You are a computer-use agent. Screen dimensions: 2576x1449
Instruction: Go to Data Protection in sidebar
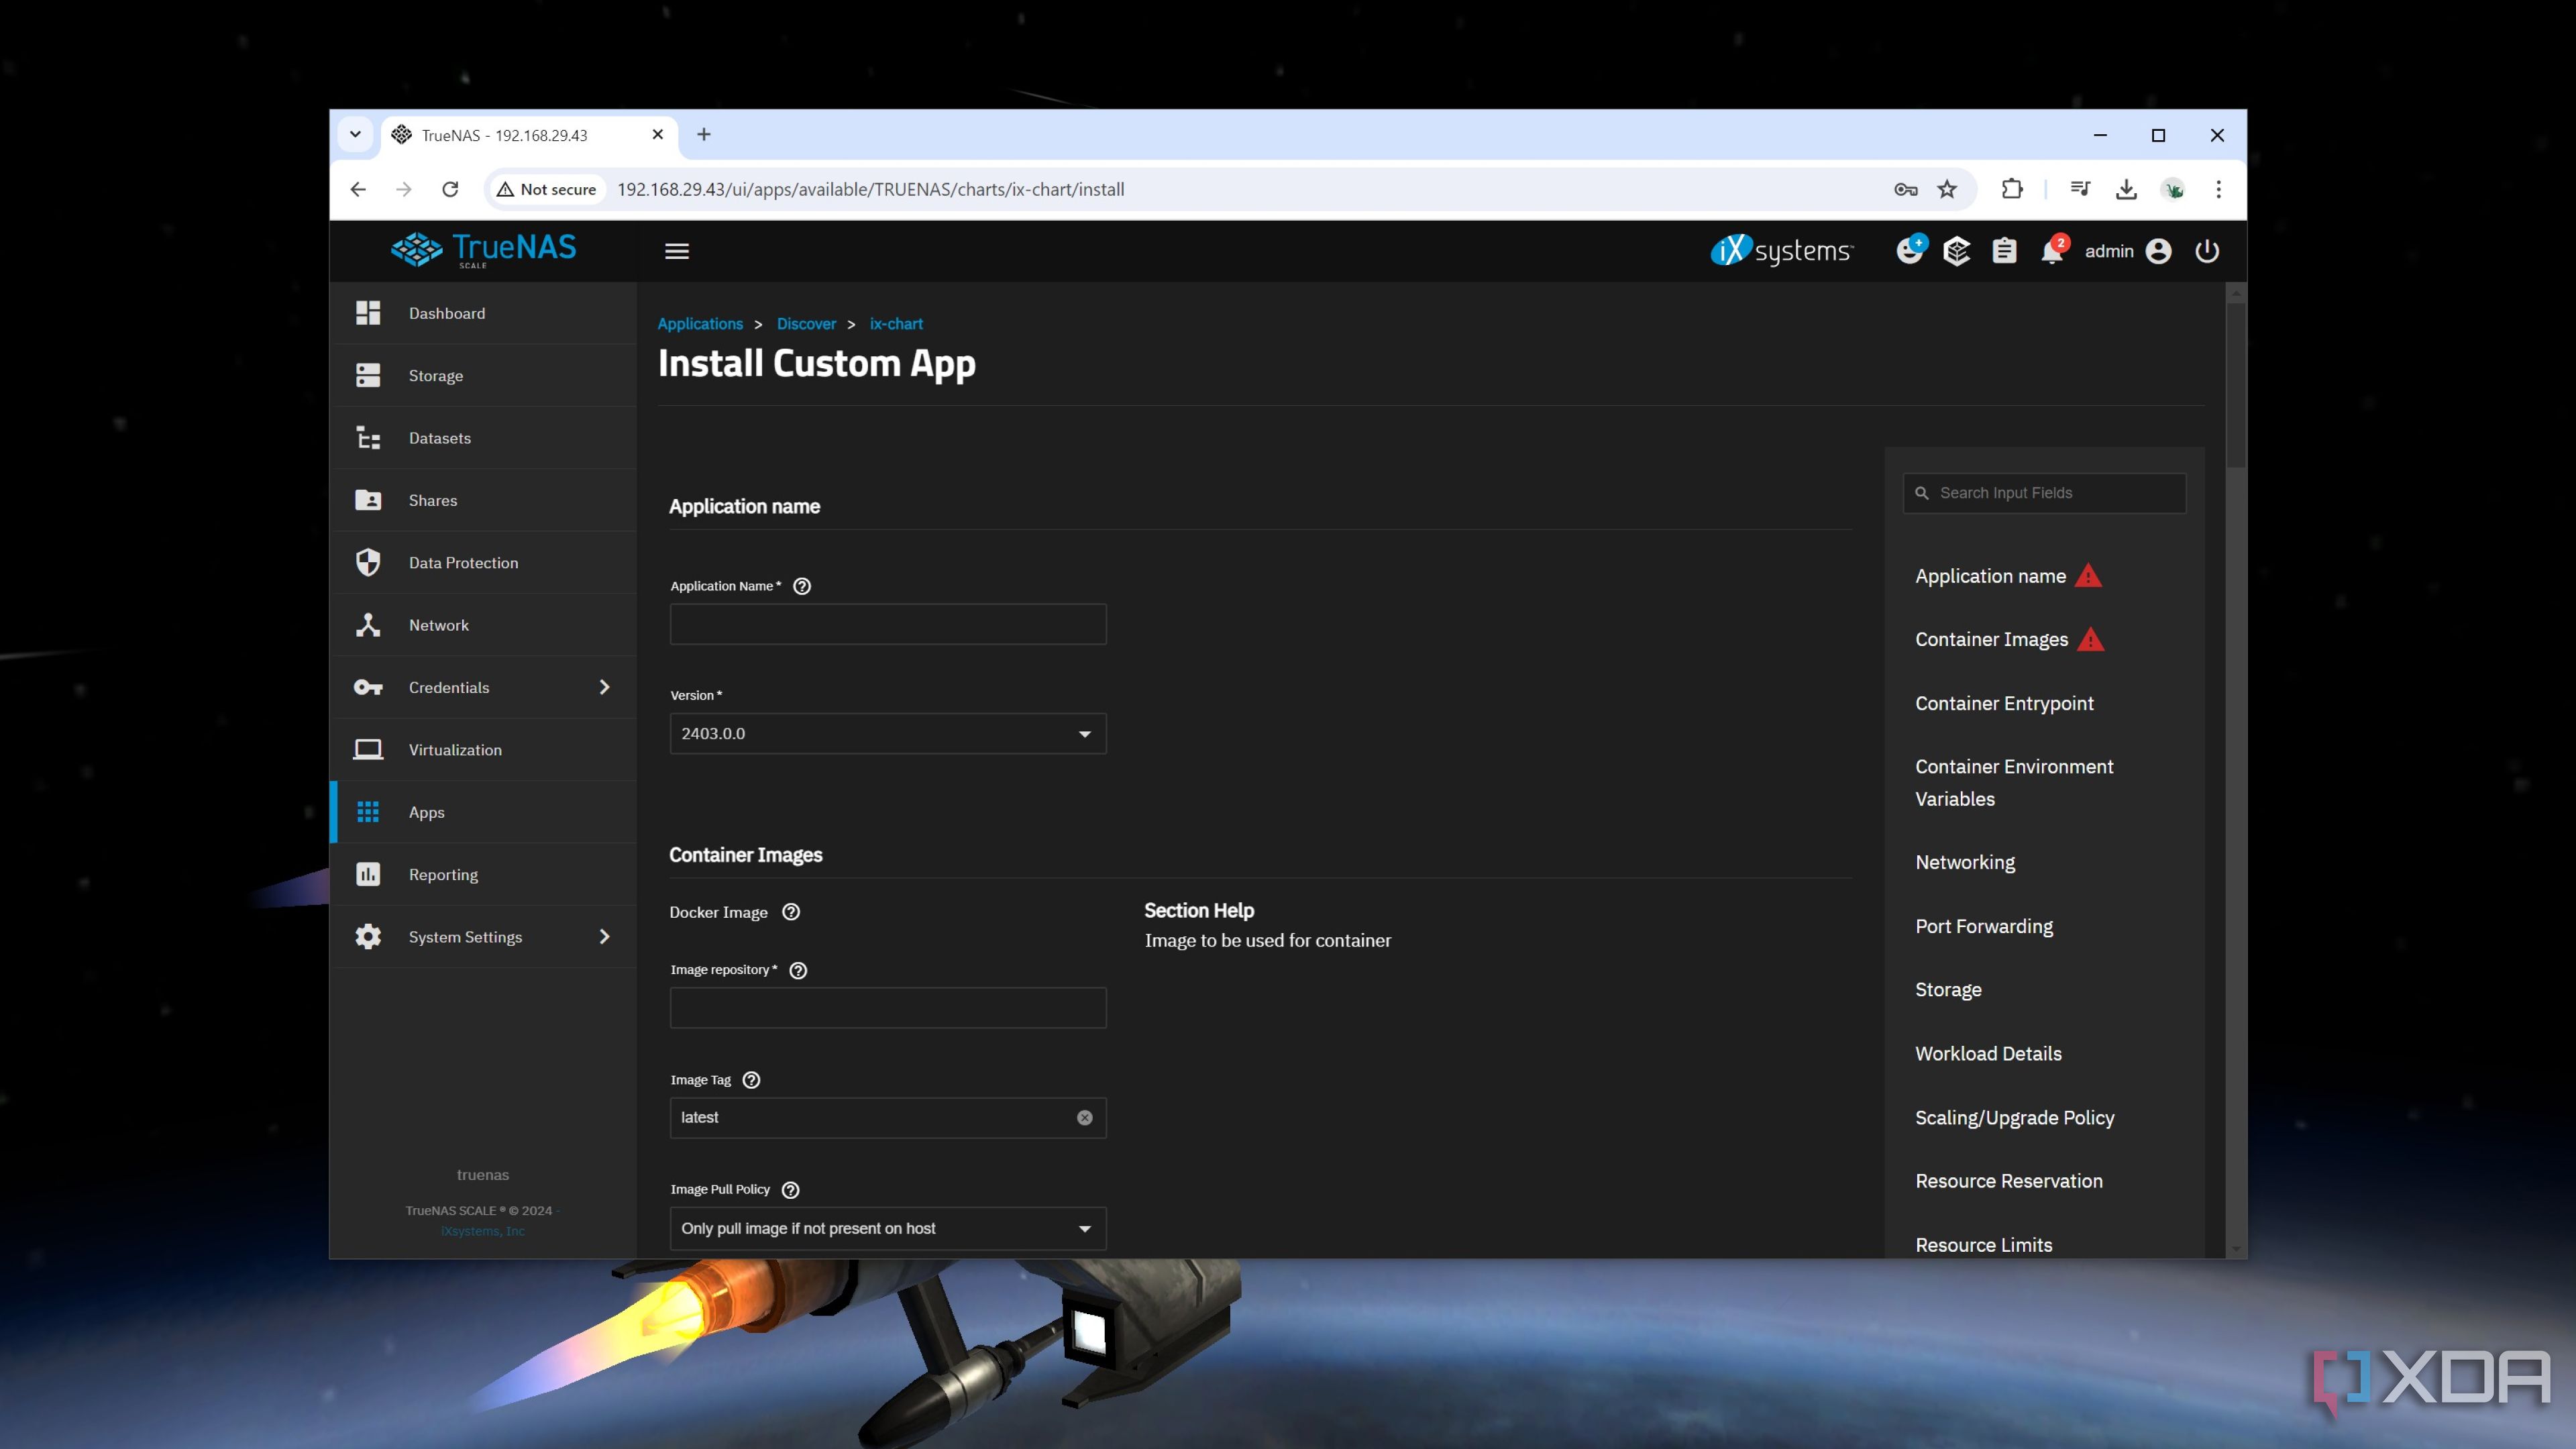463,563
